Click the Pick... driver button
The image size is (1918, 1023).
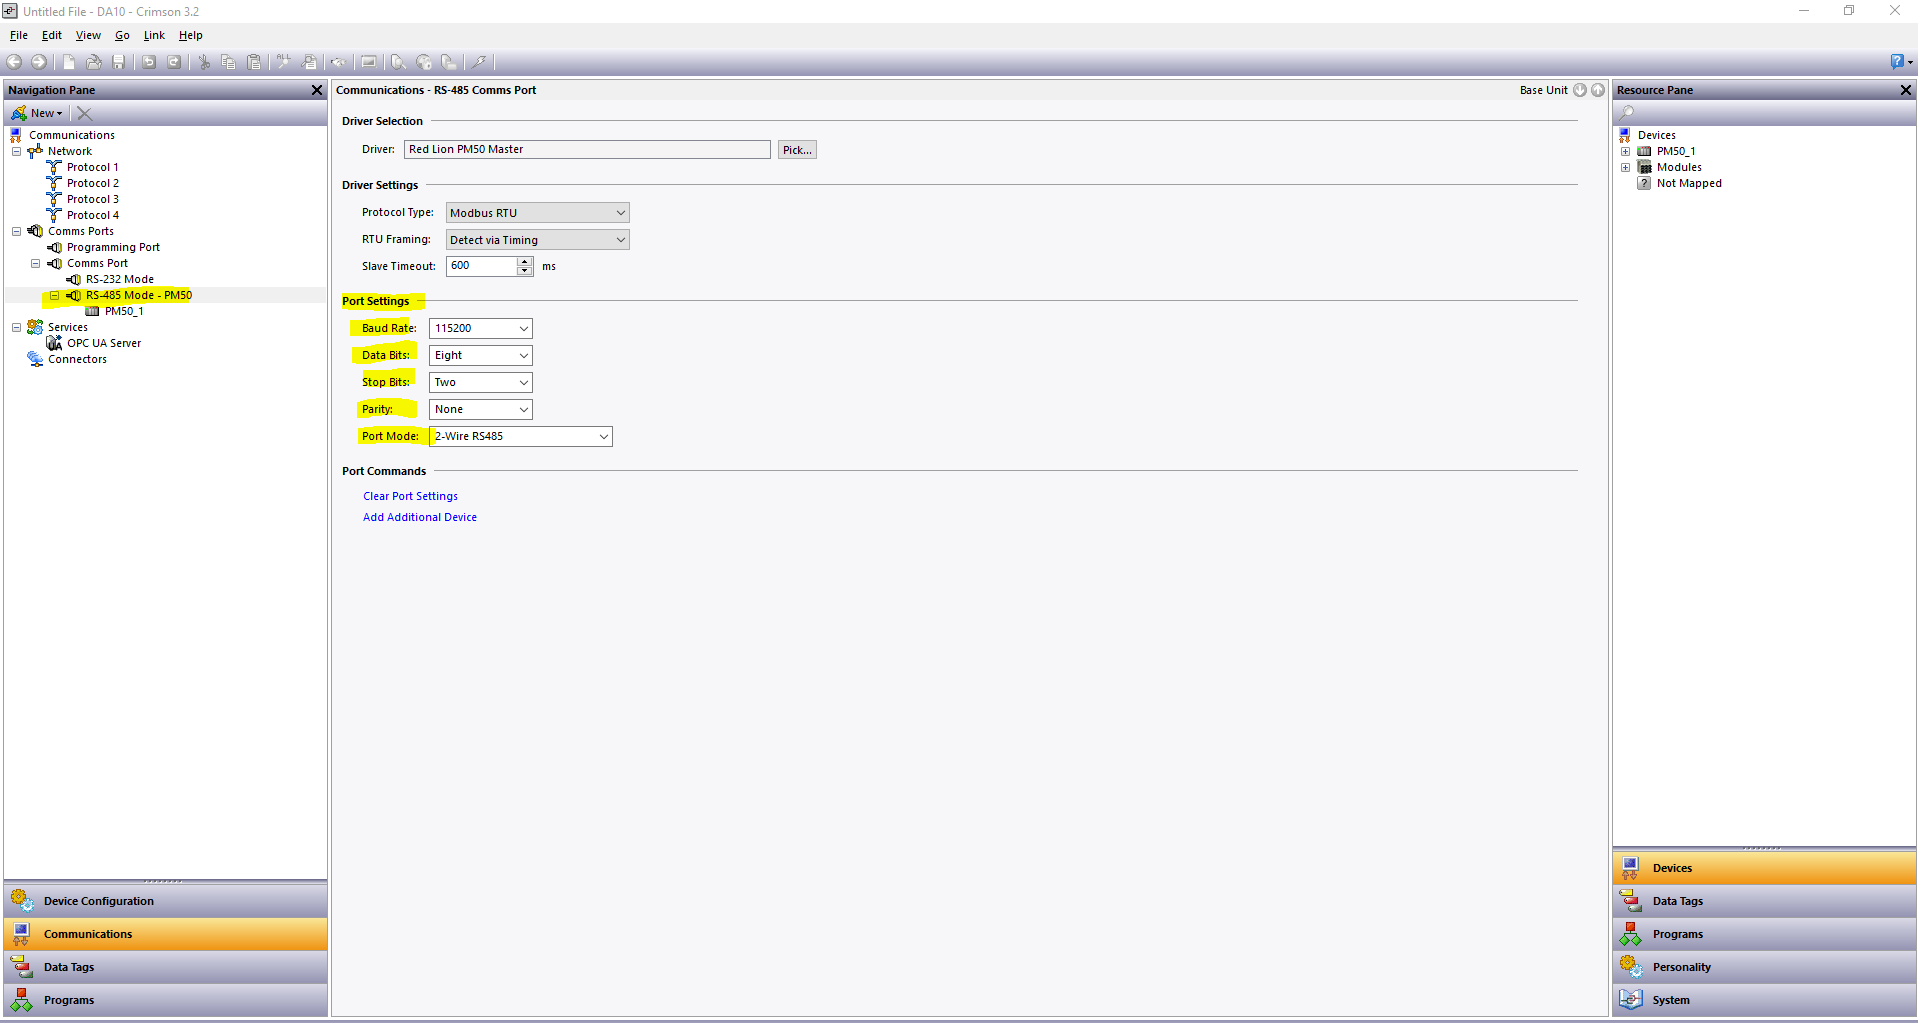[x=797, y=150]
